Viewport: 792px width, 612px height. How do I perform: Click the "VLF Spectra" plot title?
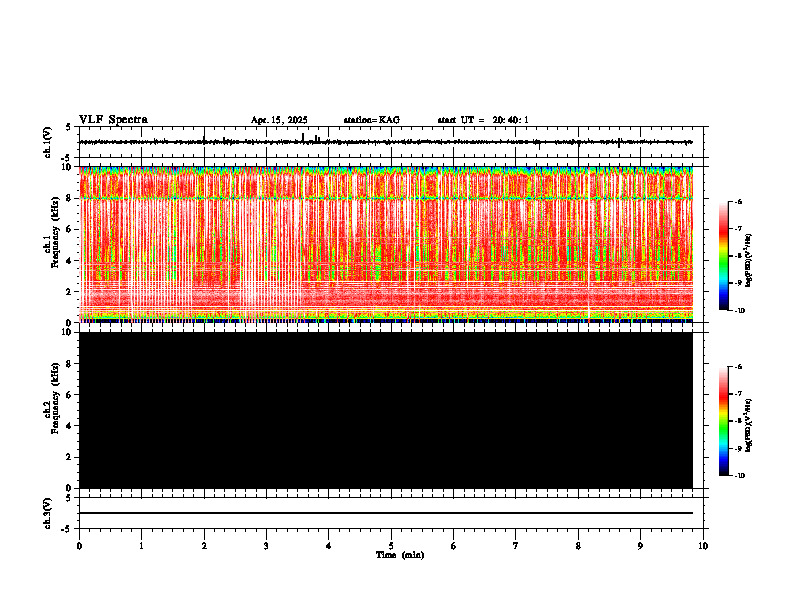113,120
